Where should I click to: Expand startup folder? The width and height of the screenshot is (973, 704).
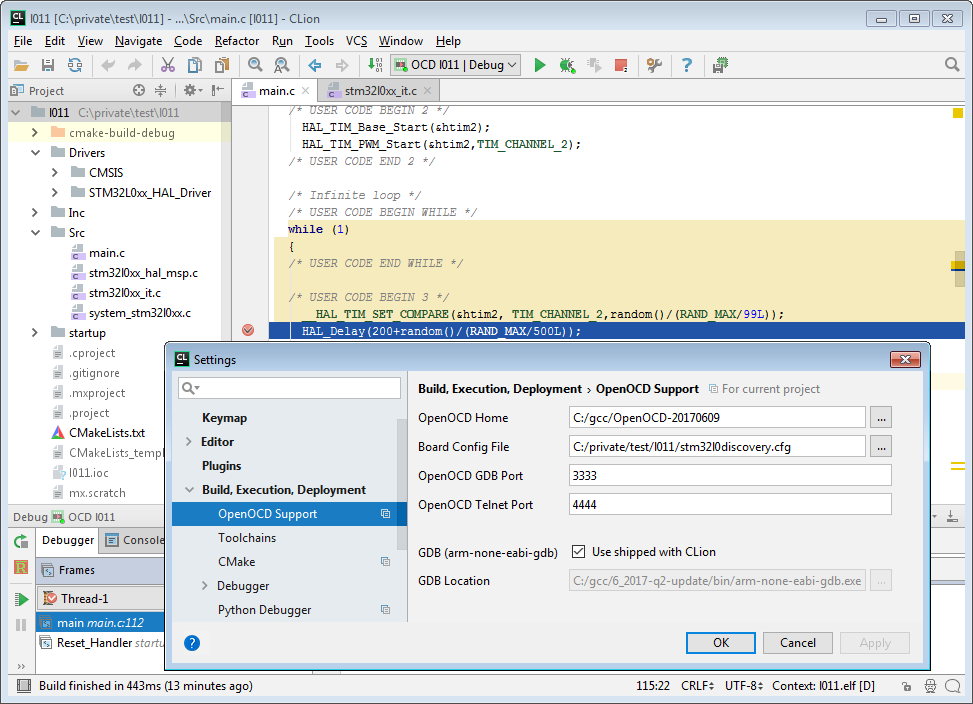pos(35,332)
